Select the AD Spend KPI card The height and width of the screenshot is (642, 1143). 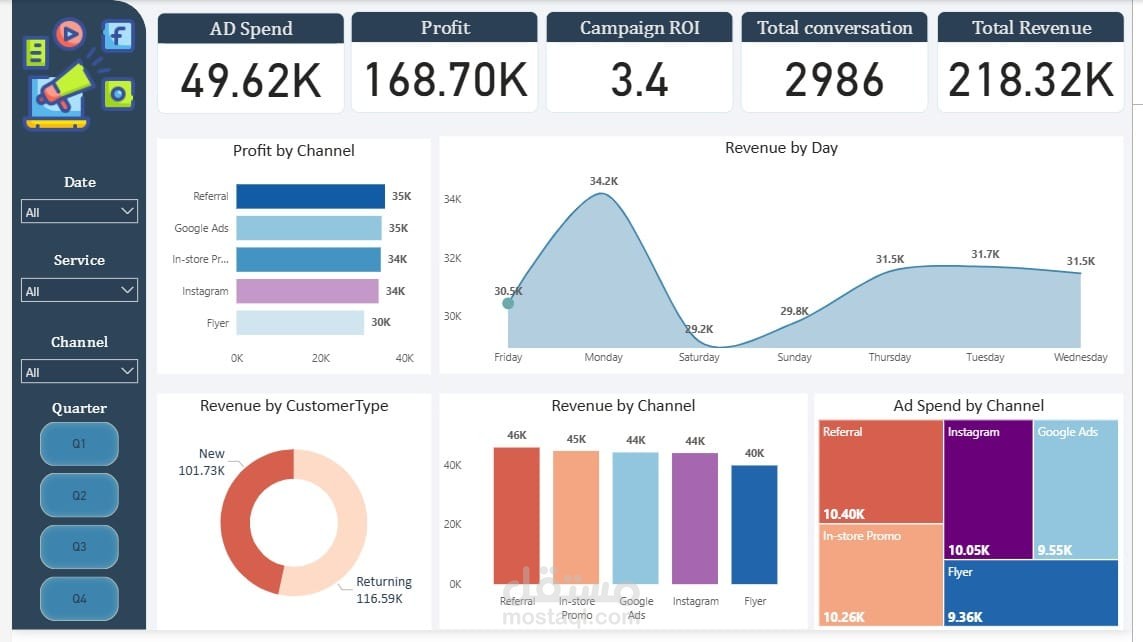coord(249,62)
